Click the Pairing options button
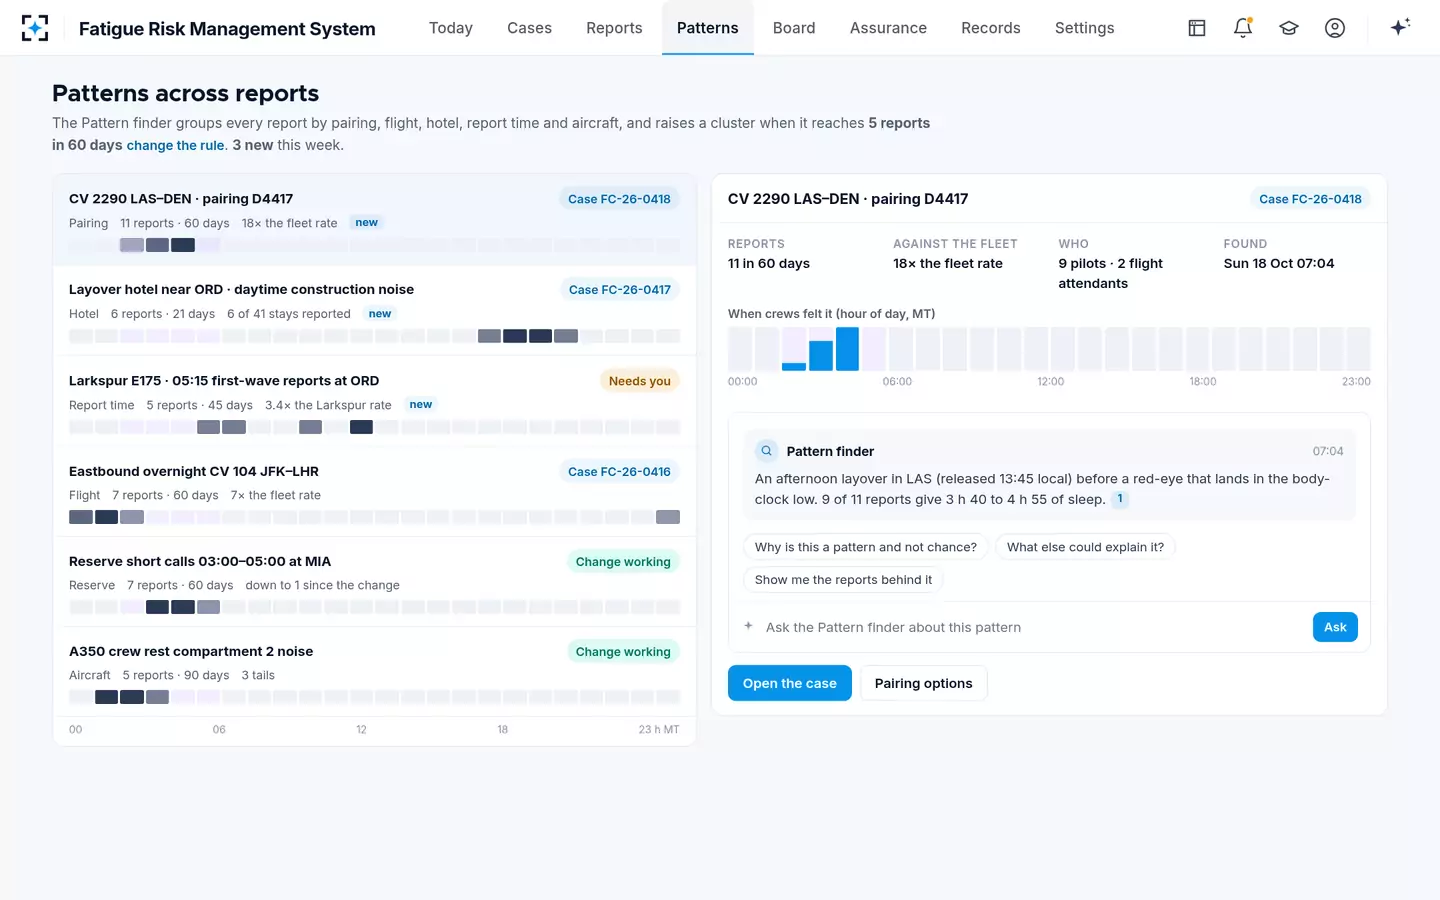 click(923, 683)
